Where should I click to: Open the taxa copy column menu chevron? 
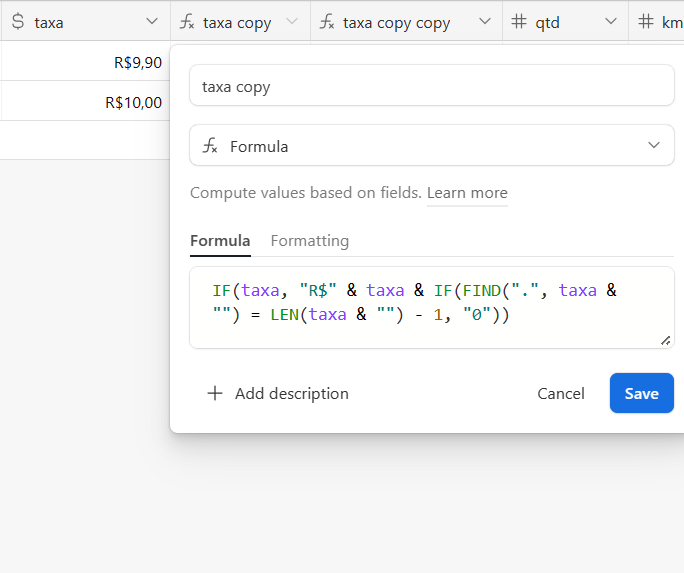292,21
